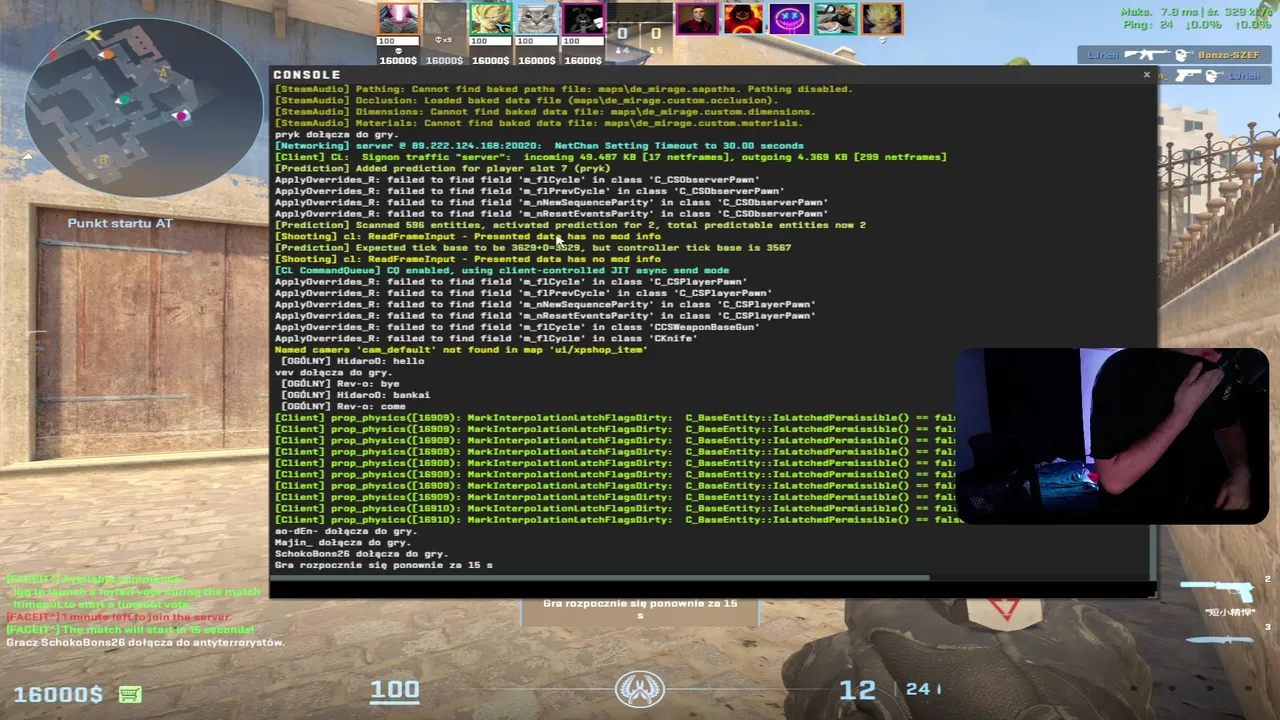This screenshot has height=720, width=1280.
Task: Click the shopping cart buy icon
Action: [129, 694]
